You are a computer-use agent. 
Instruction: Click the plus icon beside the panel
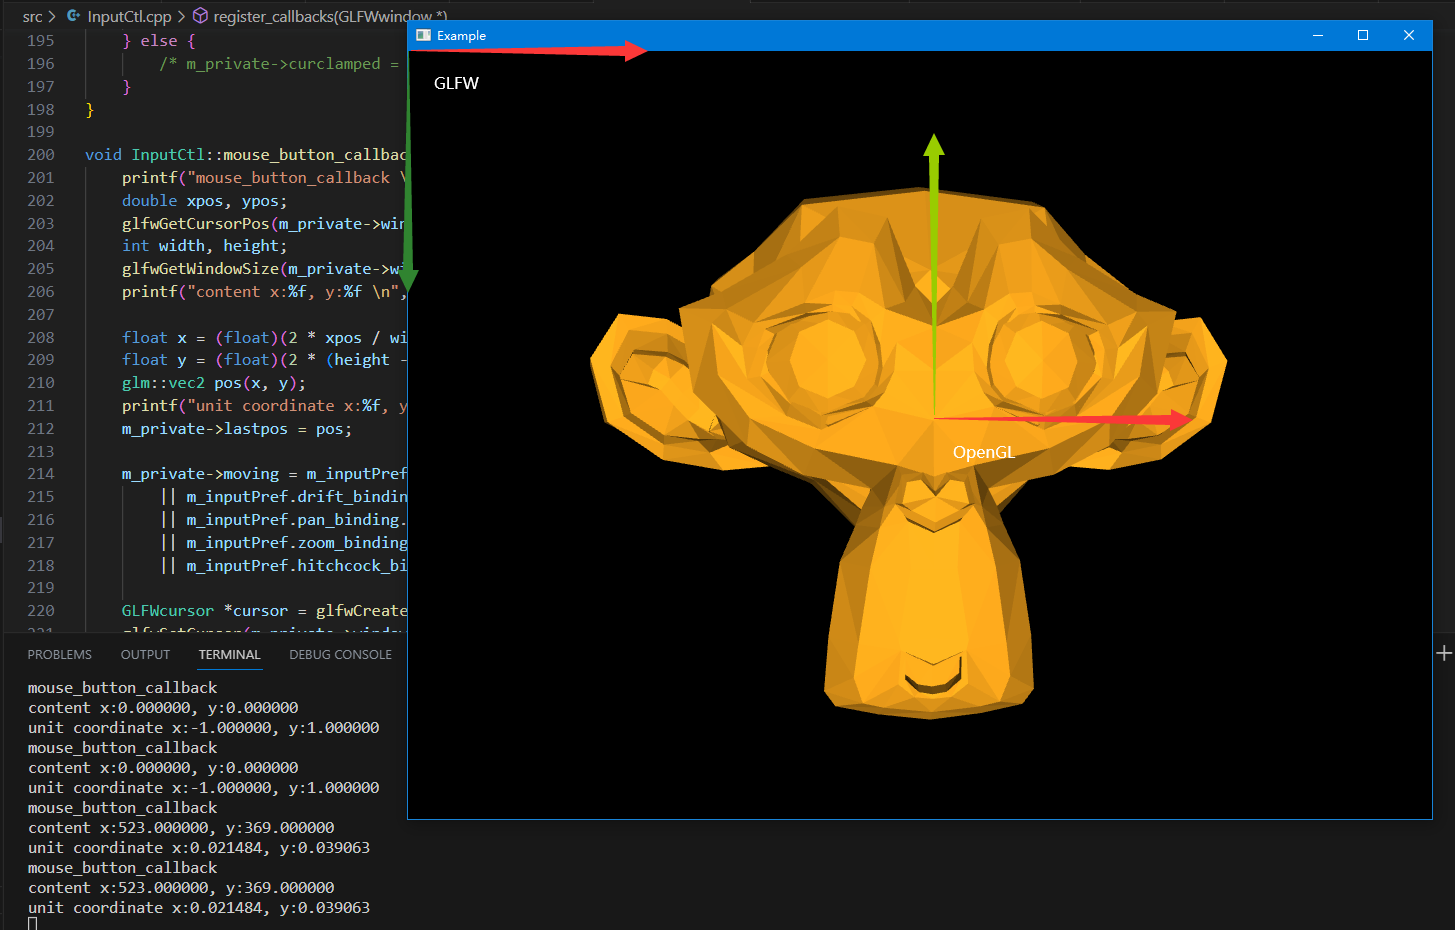coord(1444,653)
